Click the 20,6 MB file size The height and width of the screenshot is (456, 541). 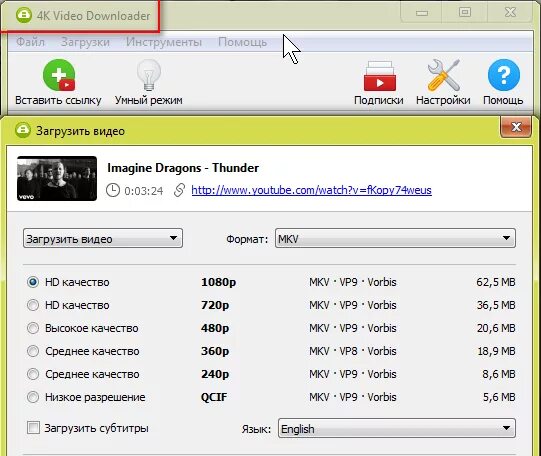click(496, 328)
